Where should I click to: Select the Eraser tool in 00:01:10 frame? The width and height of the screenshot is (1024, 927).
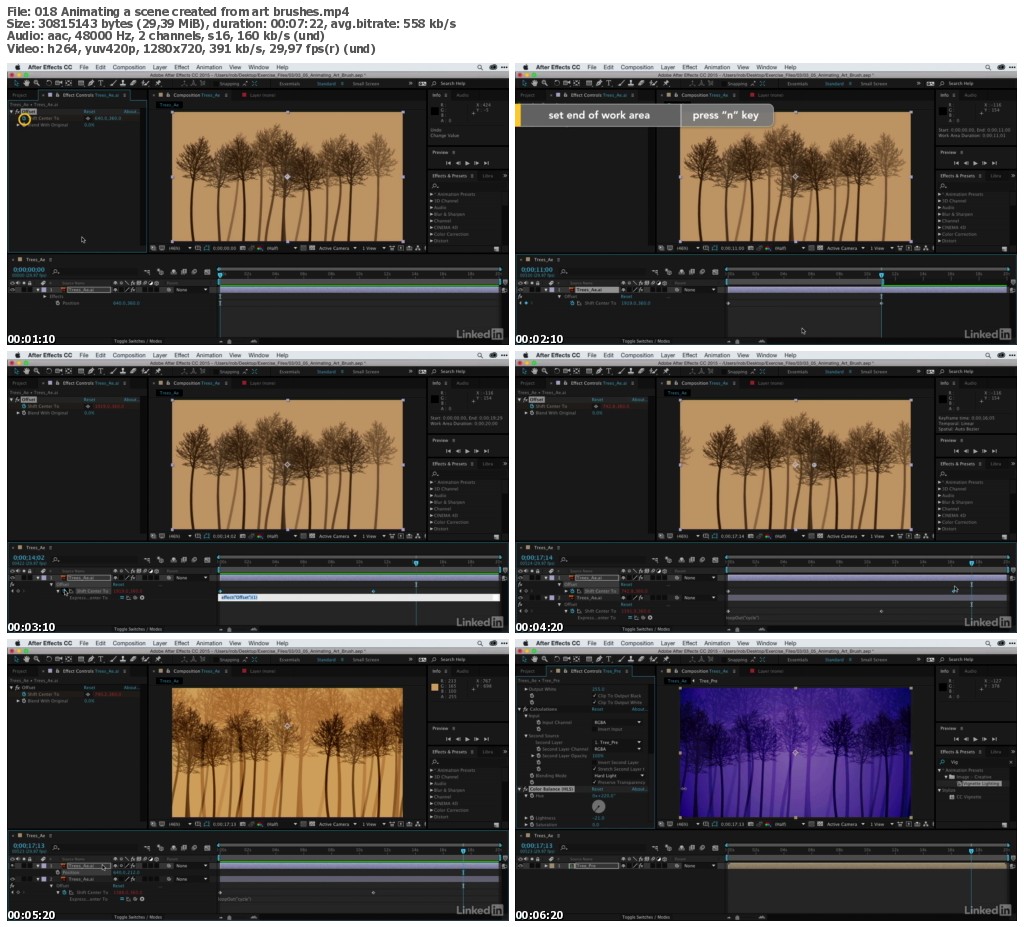(x=133, y=83)
